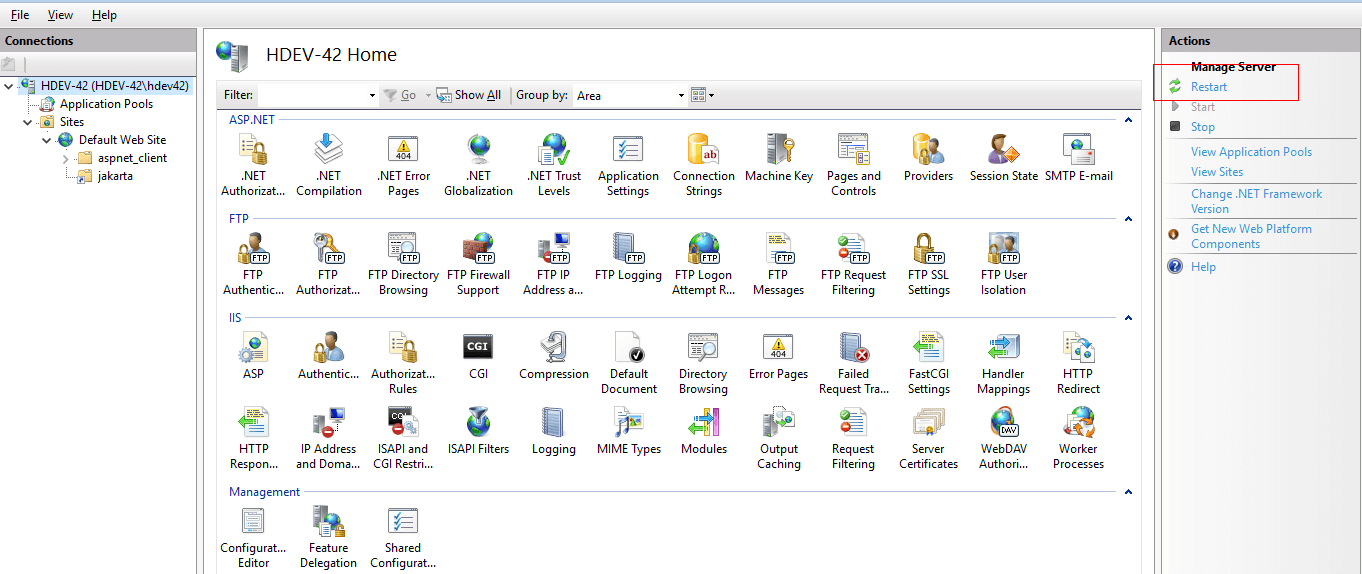Open the View menu
Screen dimensions: 1362x574
tap(60, 15)
